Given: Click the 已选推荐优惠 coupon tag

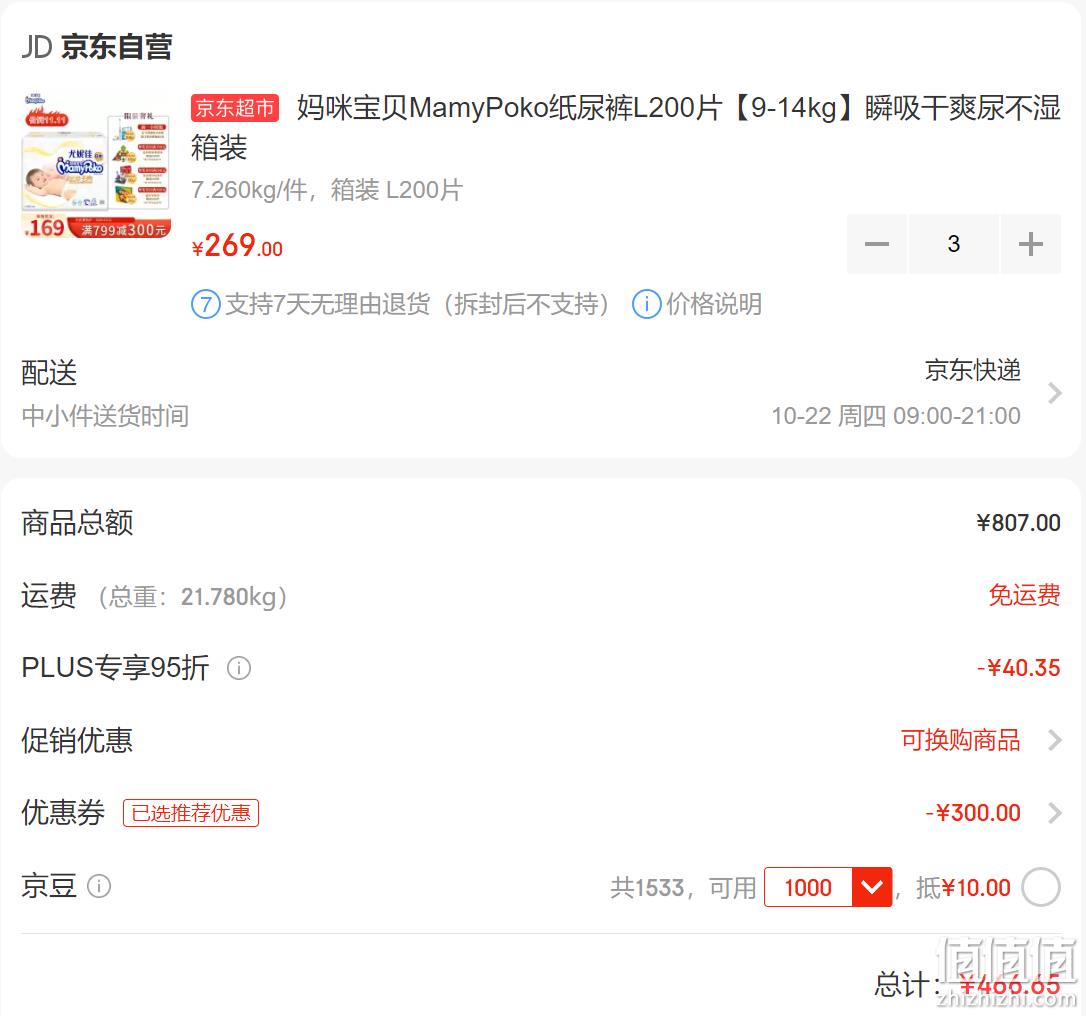Looking at the screenshot, I should click(191, 813).
